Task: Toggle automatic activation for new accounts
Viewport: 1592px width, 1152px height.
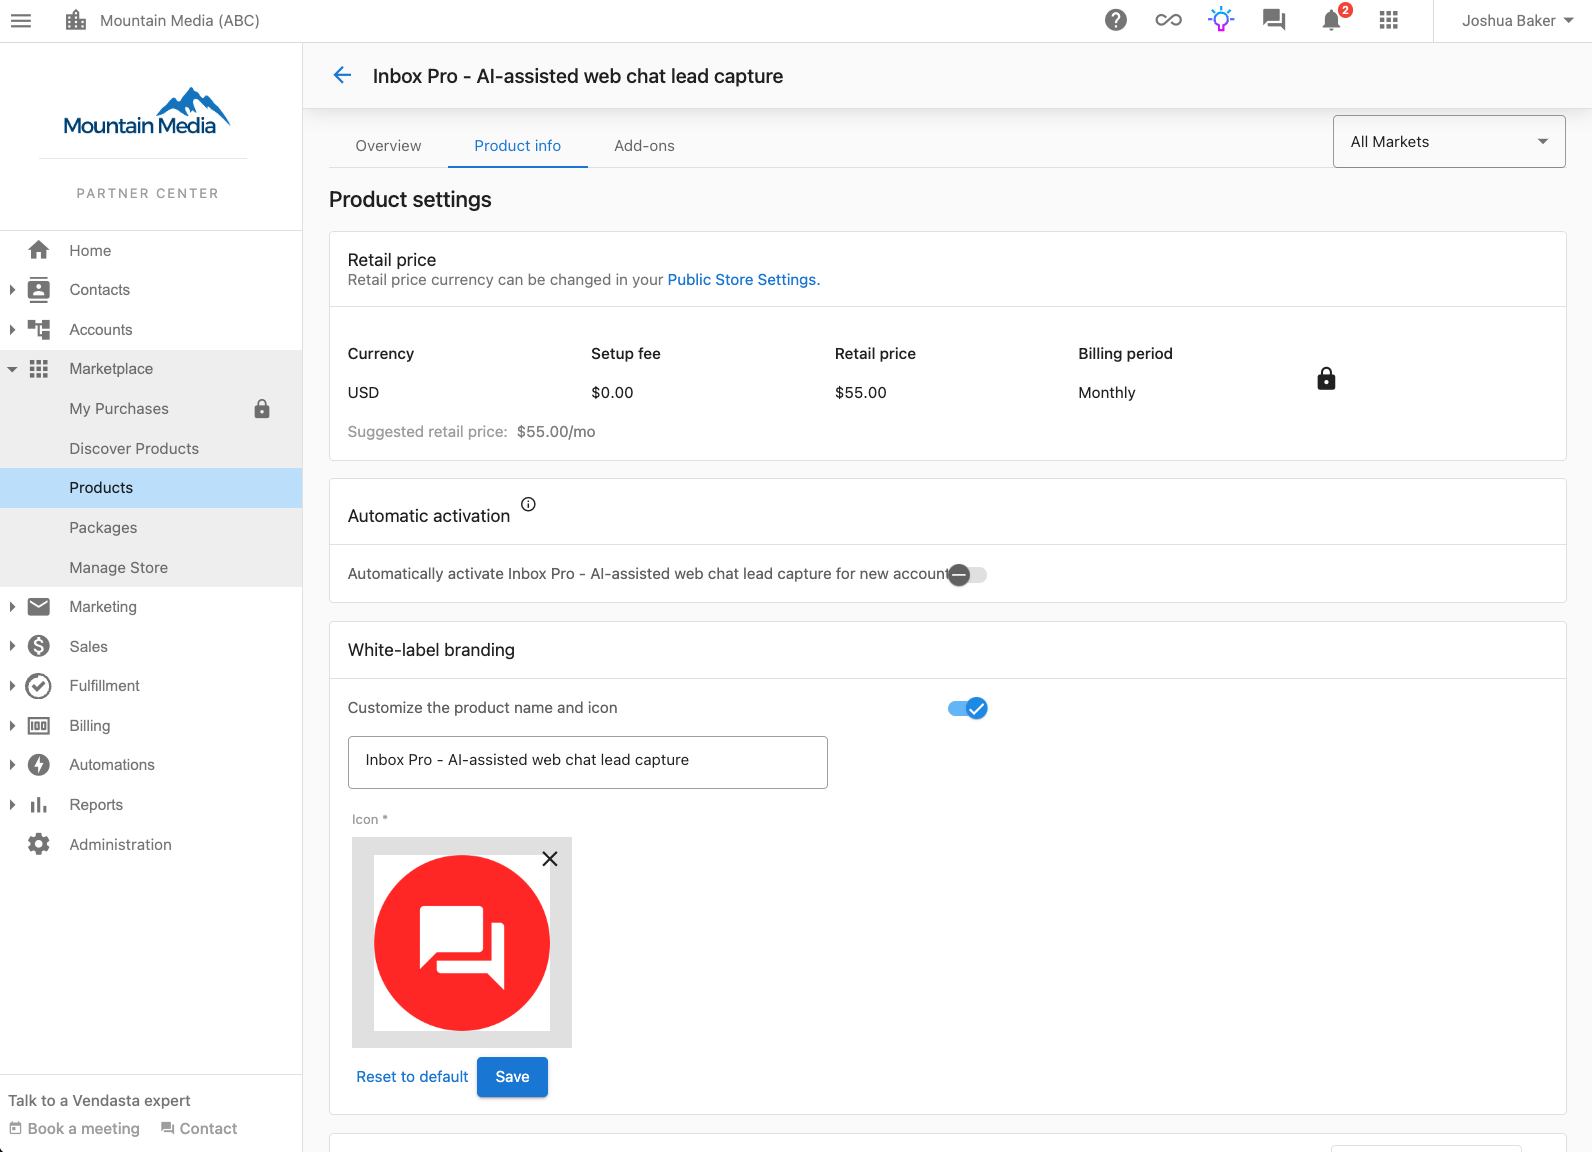Action: 967,574
